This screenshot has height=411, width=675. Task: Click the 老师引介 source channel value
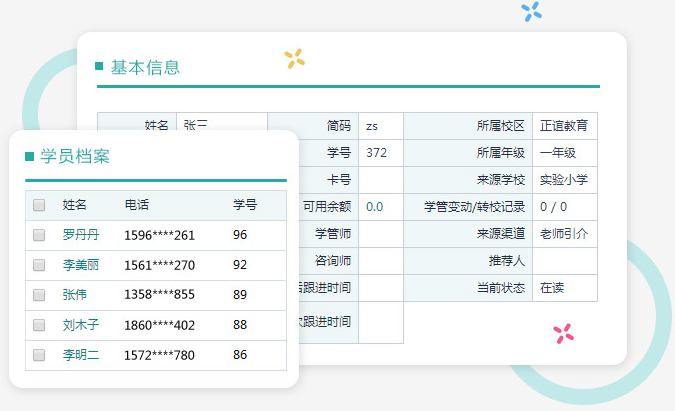(x=564, y=234)
